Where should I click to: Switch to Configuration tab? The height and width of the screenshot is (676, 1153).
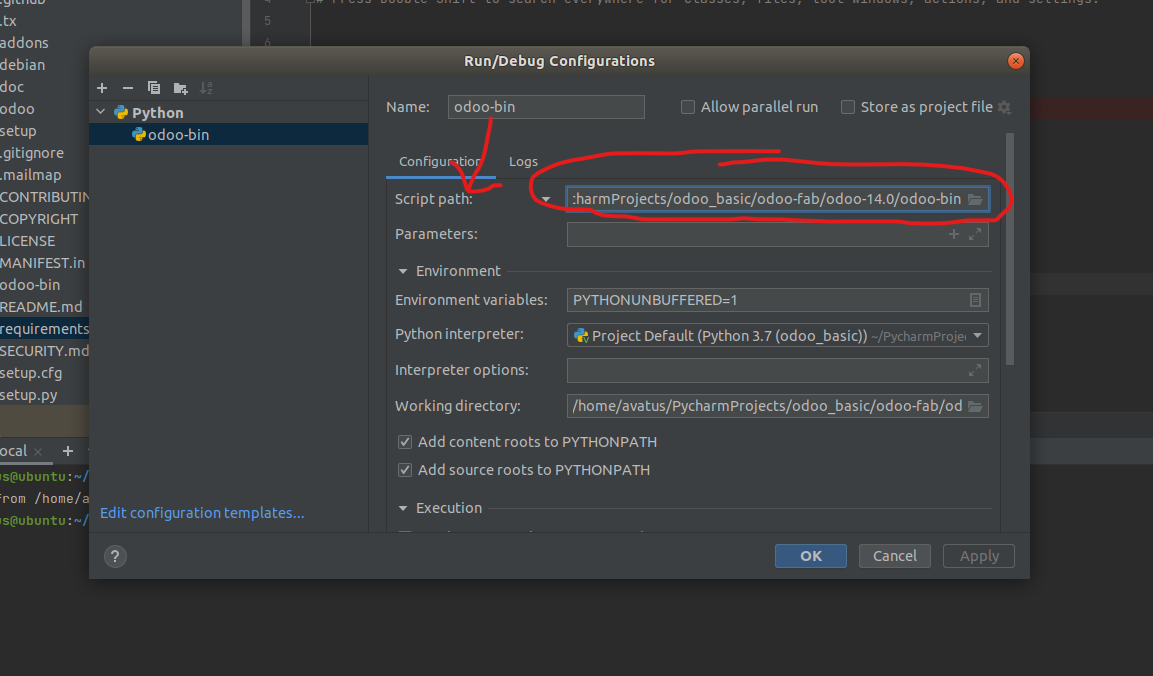[x=440, y=162]
